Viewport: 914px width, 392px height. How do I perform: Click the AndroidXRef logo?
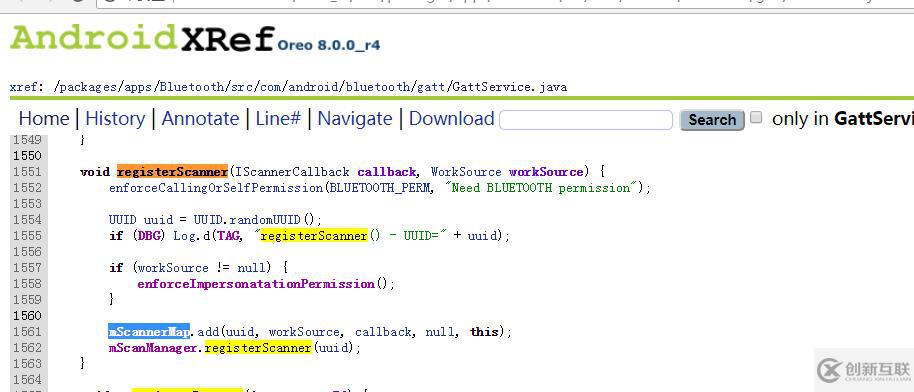pyautogui.click(x=142, y=38)
